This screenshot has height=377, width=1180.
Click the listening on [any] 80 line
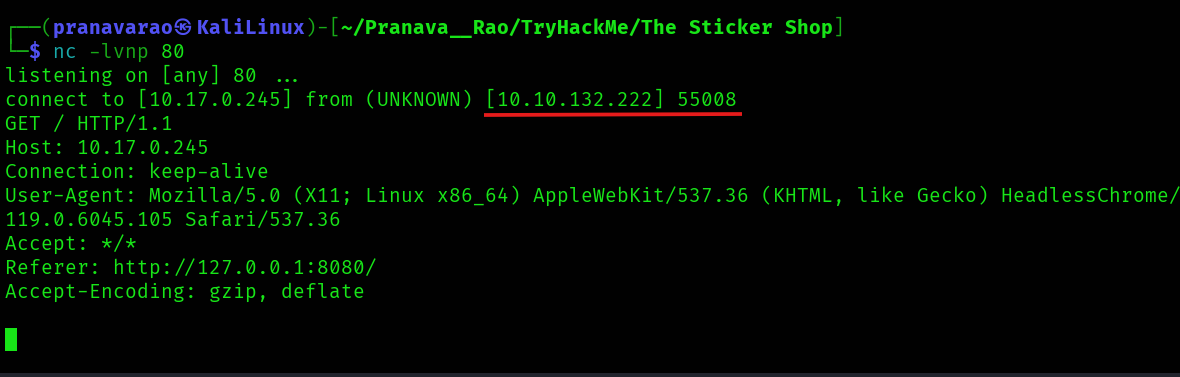click(152, 76)
